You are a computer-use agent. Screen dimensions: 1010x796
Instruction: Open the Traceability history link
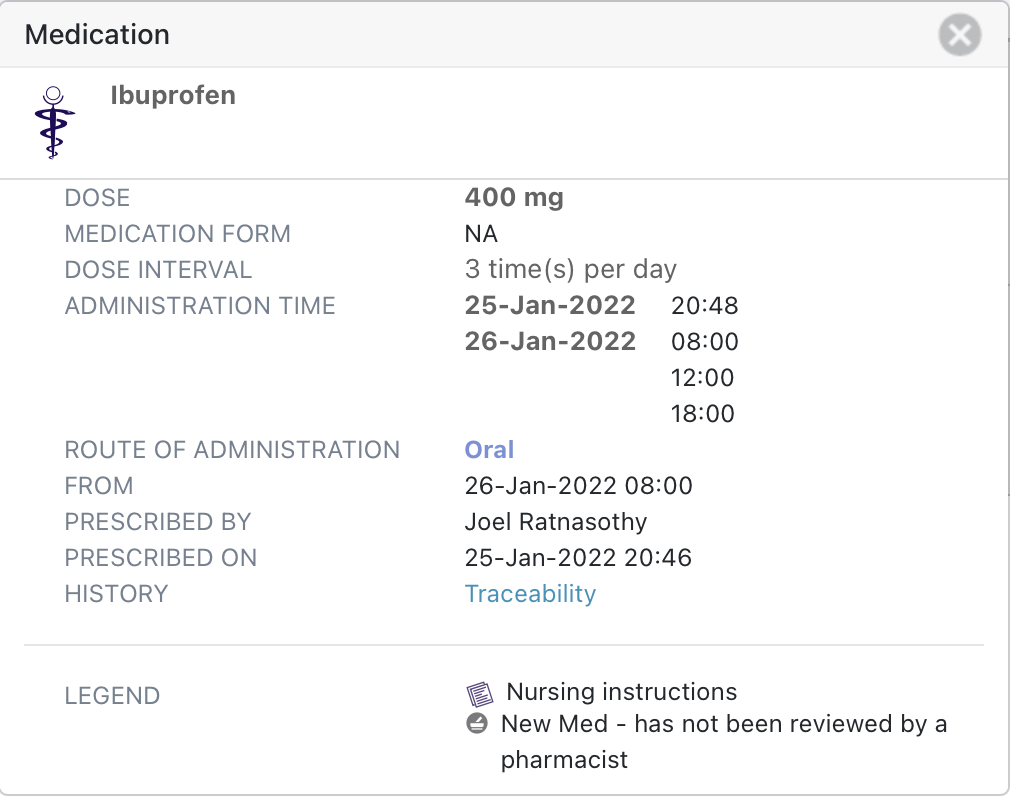[x=530, y=594]
